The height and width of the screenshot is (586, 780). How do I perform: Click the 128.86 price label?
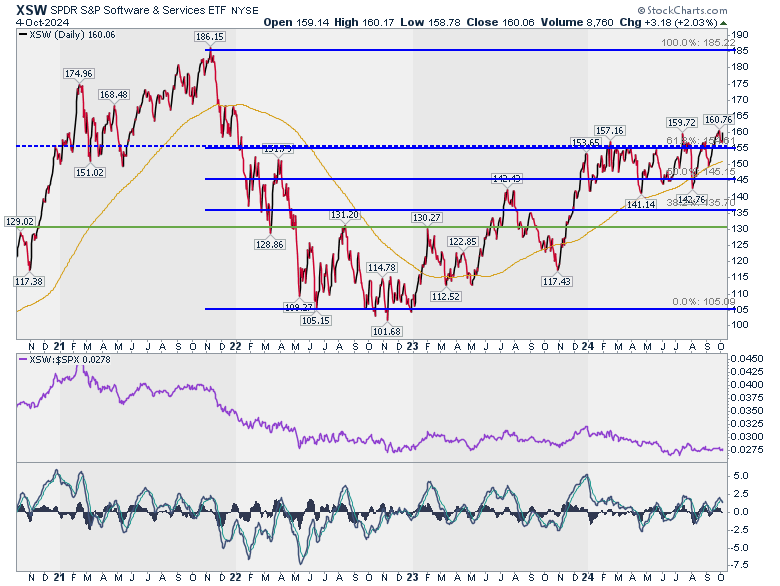pyautogui.click(x=269, y=244)
